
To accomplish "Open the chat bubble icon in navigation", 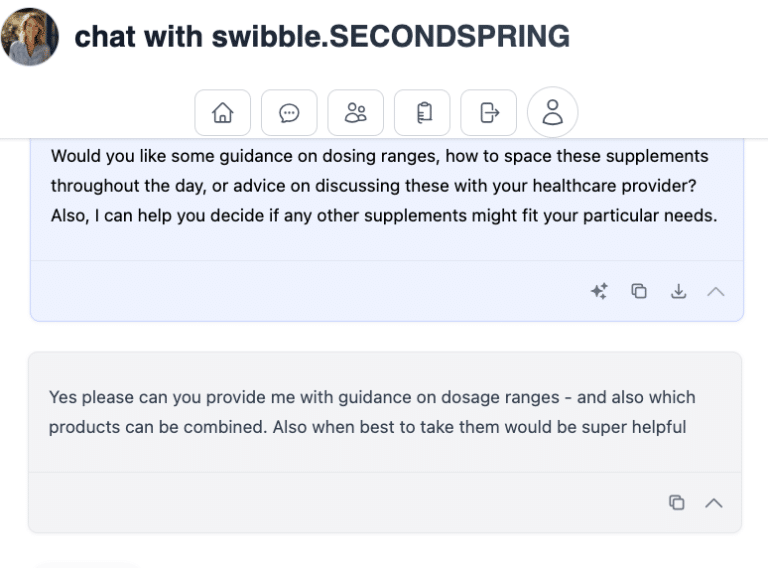I will tap(289, 113).
